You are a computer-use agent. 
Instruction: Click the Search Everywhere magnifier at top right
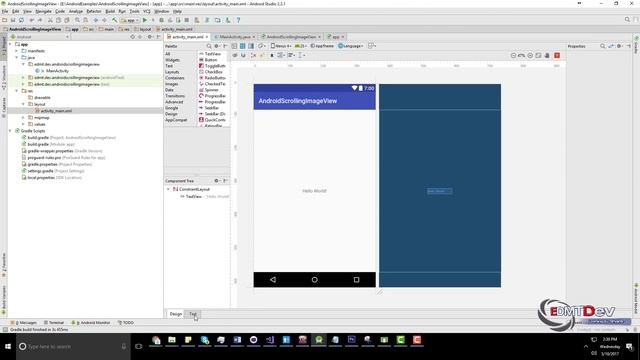click(x=627, y=20)
